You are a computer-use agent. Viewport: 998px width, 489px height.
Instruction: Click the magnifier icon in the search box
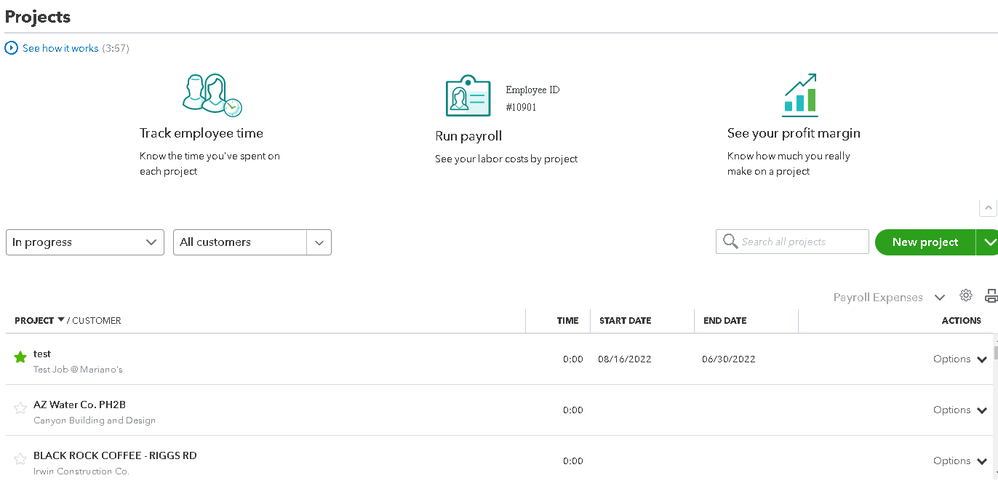(x=731, y=242)
